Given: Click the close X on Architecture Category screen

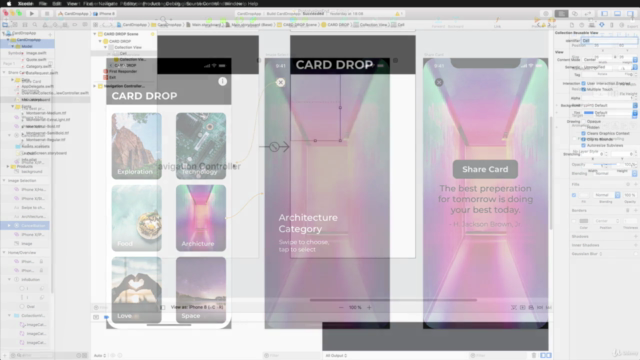Looking at the screenshot, I should point(280,82).
